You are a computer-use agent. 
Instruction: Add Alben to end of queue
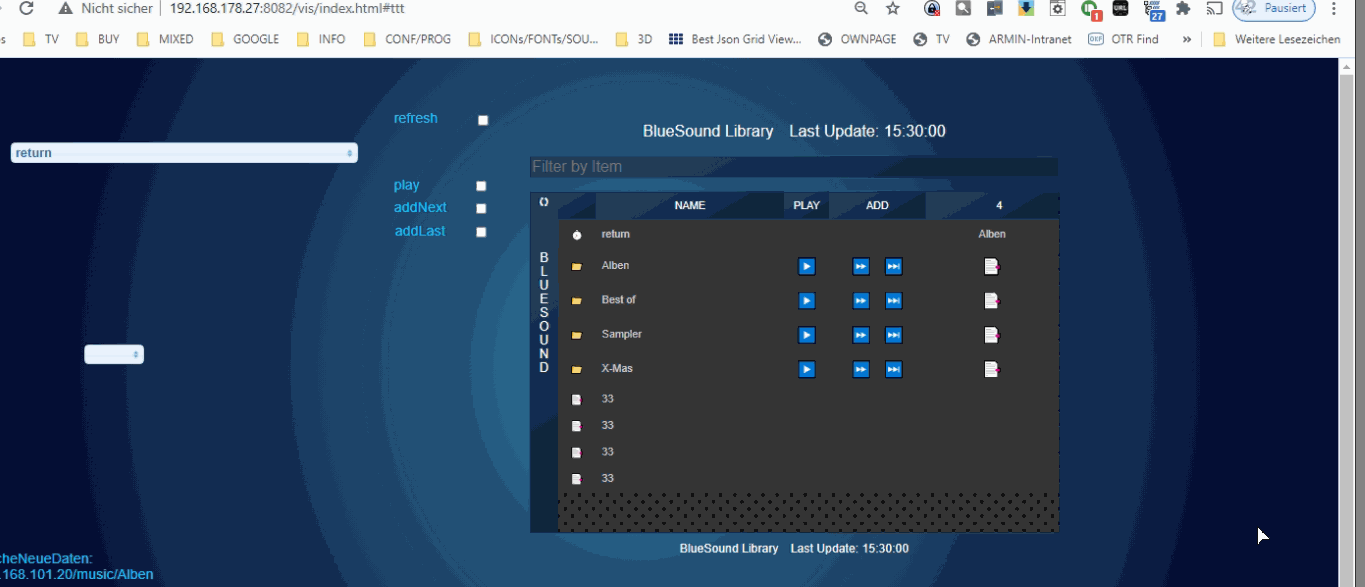pyautogui.click(x=894, y=266)
